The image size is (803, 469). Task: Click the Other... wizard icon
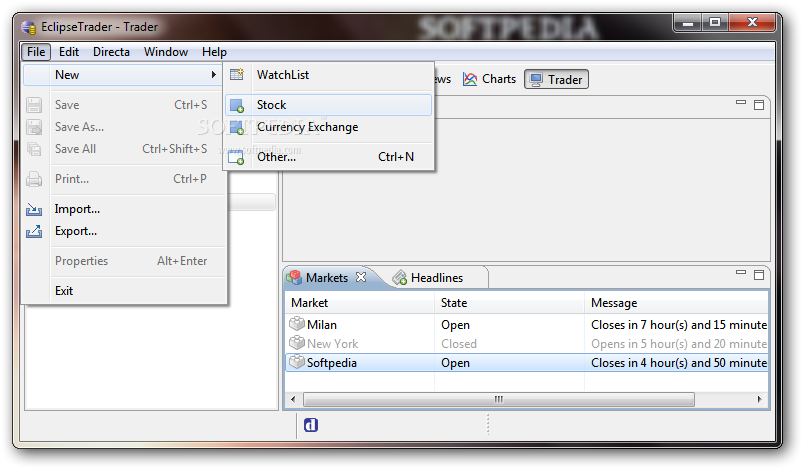tap(236, 158)
